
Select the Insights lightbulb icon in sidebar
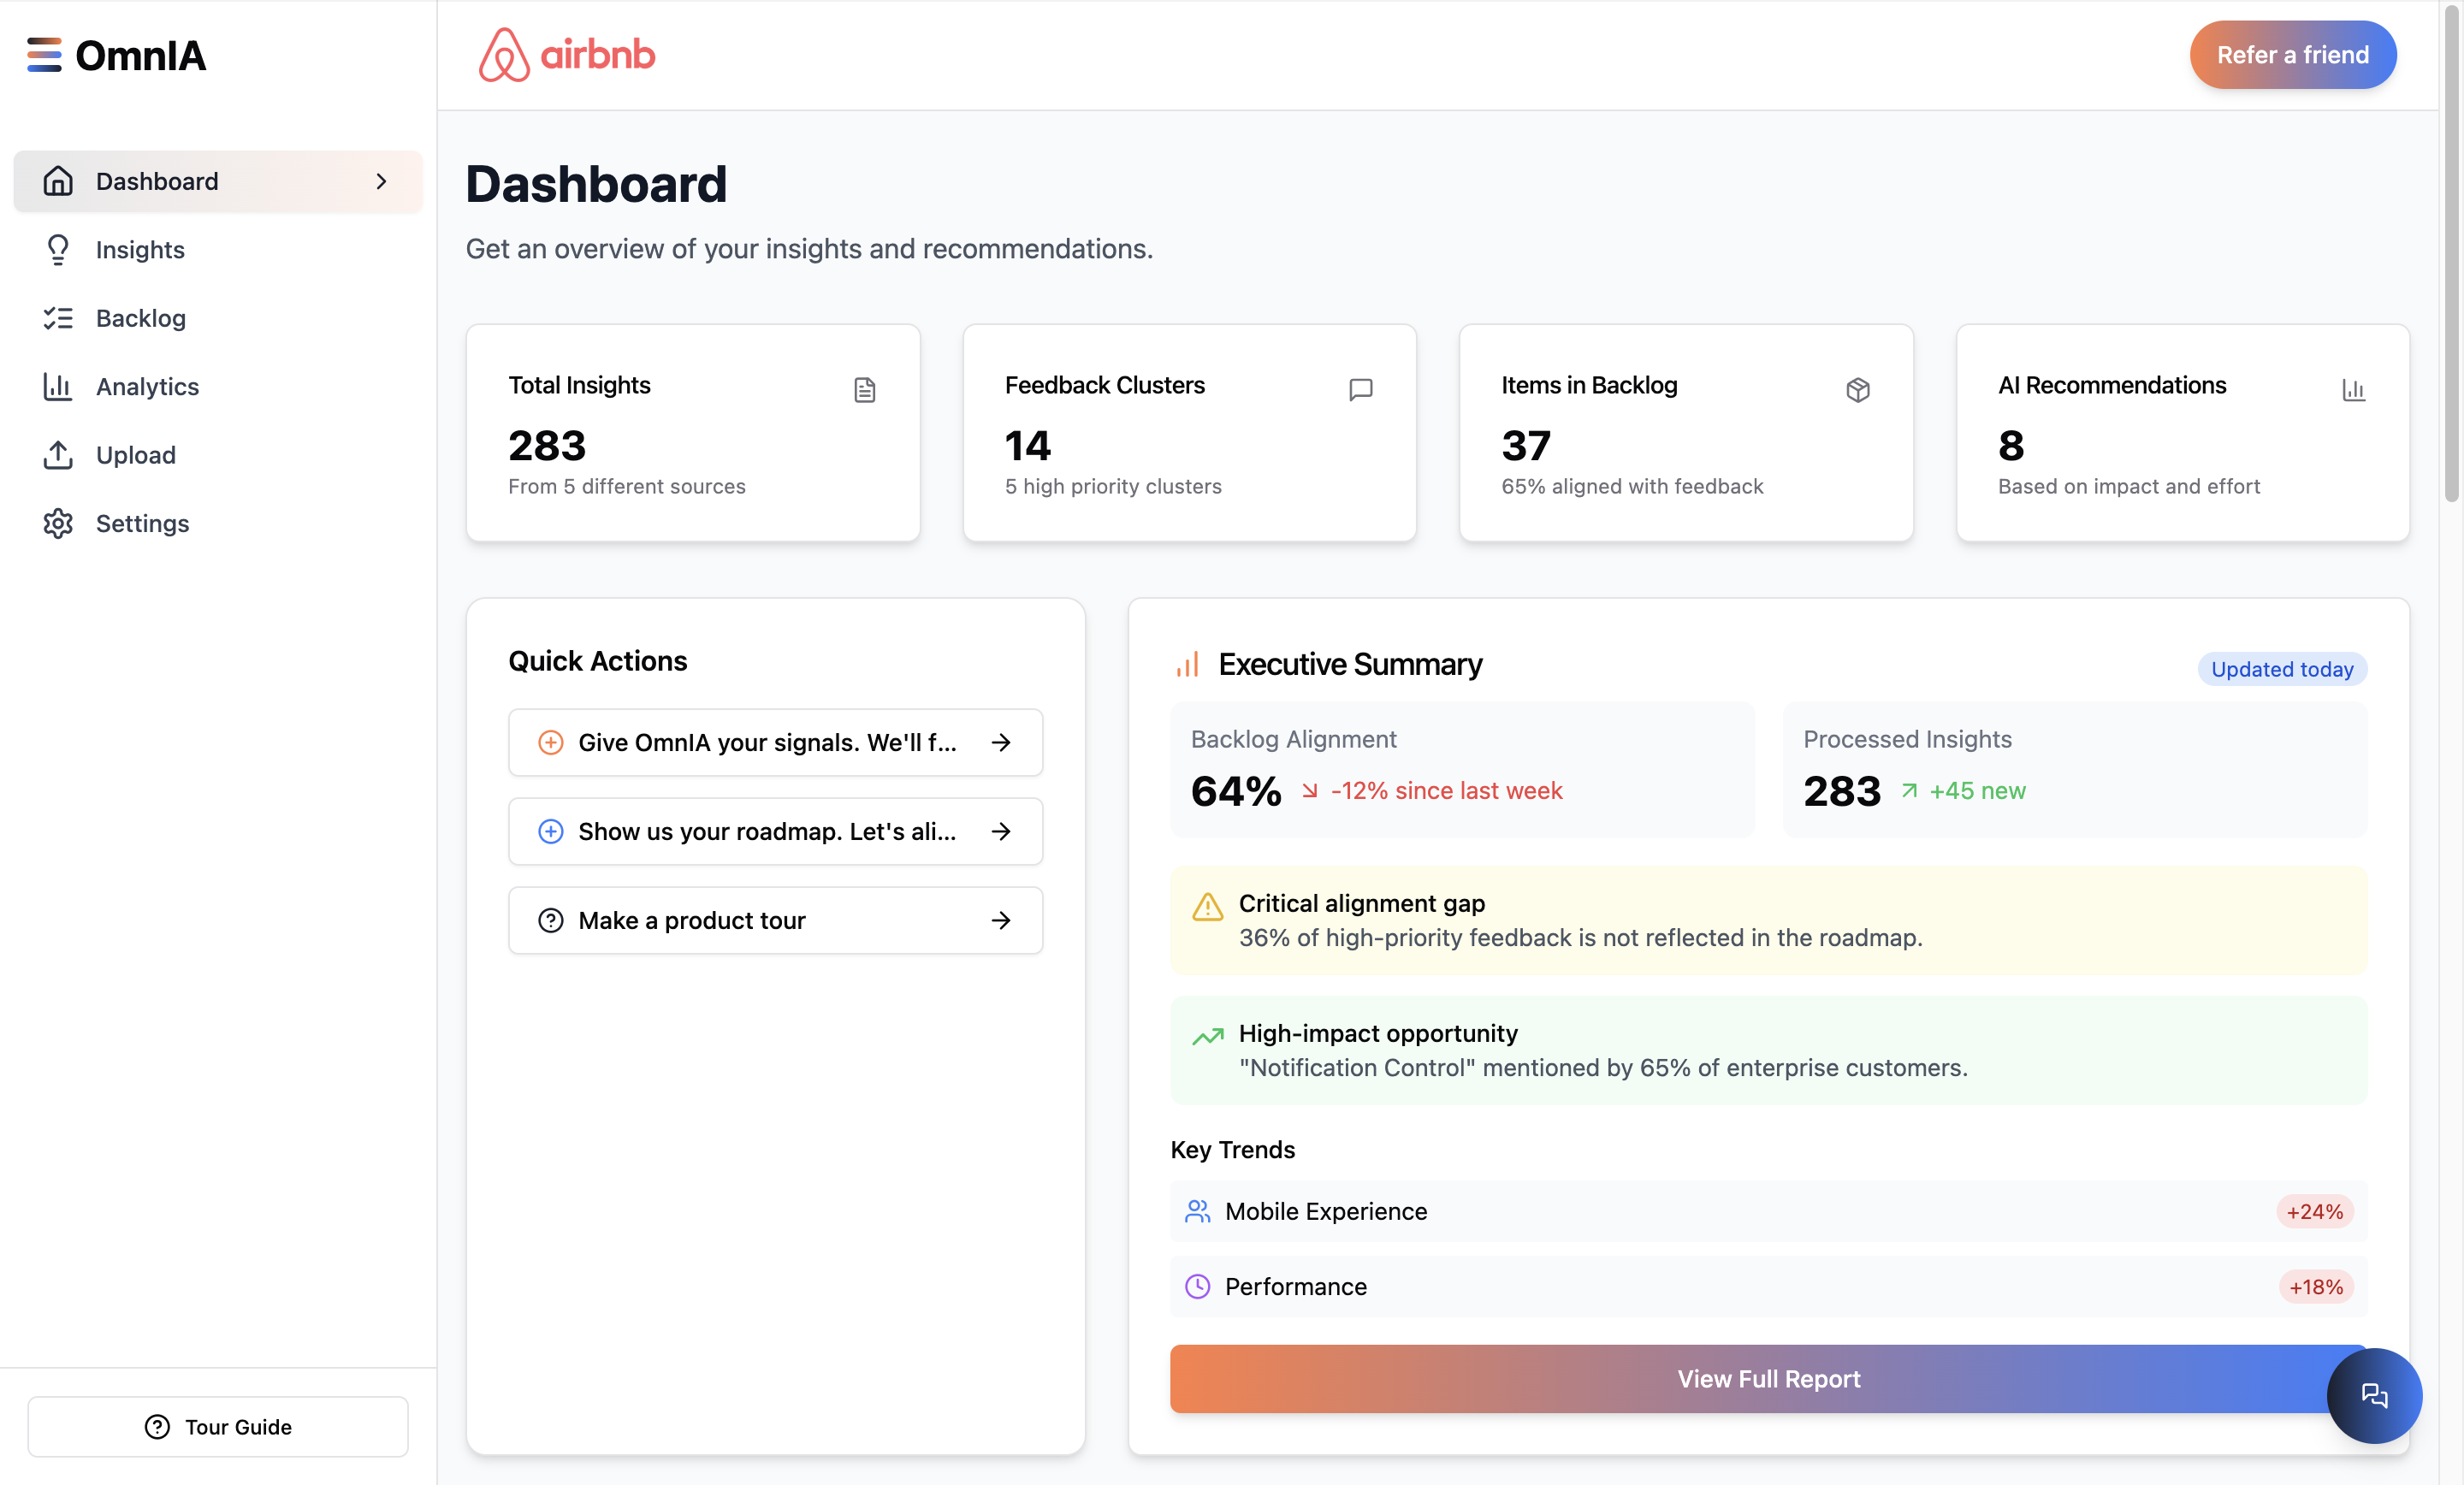tap(58, 249)
